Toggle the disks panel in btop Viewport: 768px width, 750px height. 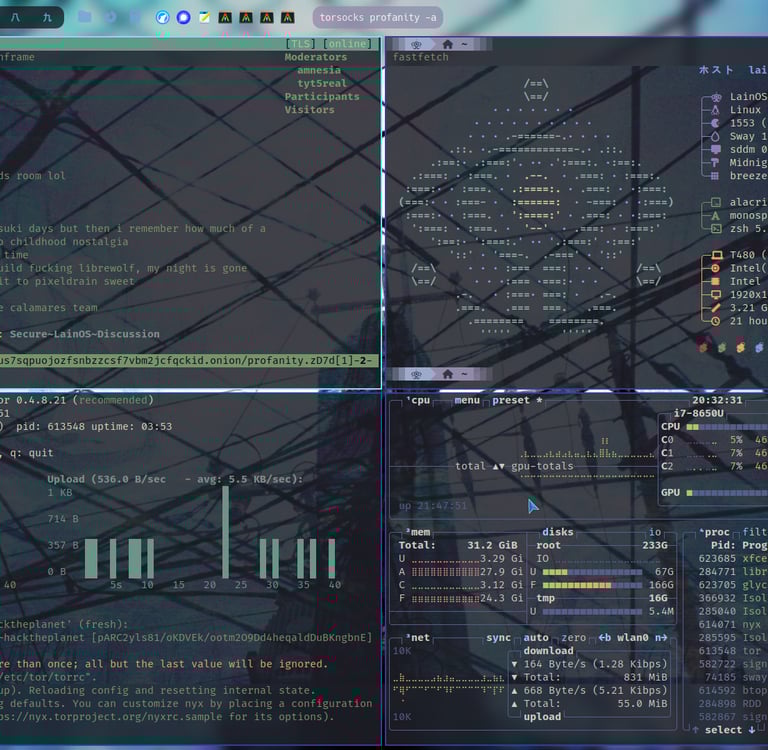tap(557, 532)
